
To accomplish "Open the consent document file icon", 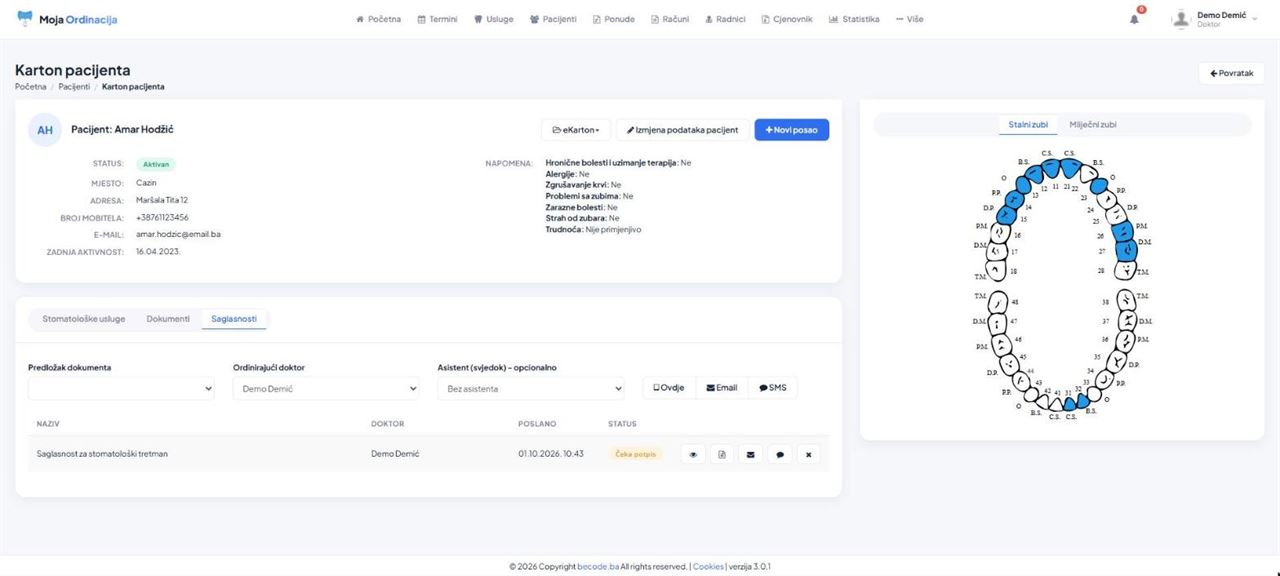I will tap(722, 454).
